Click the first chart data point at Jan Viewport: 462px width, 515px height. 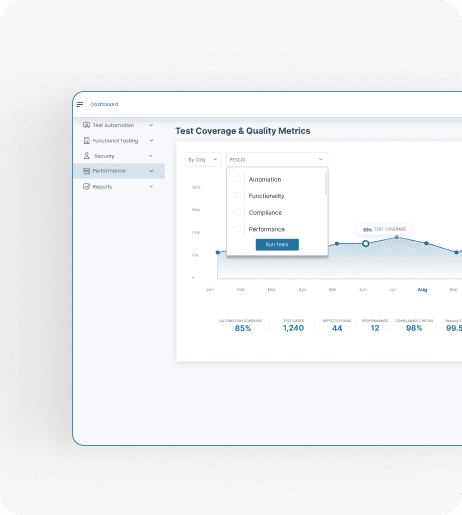click(218, 252)
